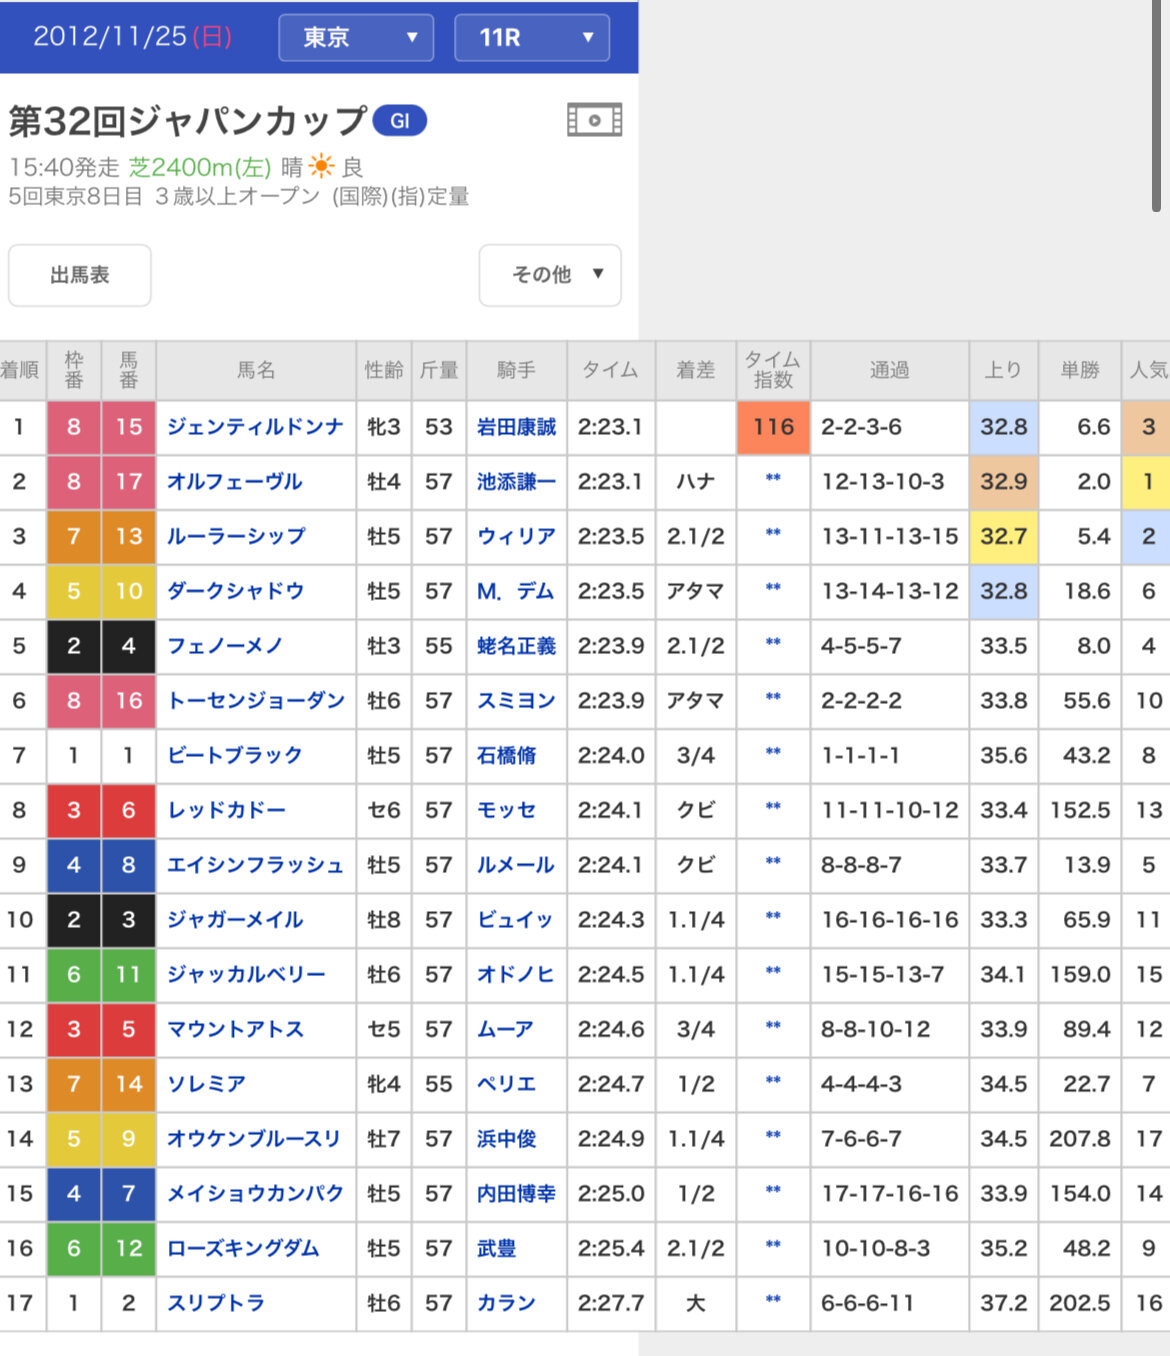Open jockey link 岩田康誠
This screenshot has width=1170, height=1356.
516,427
